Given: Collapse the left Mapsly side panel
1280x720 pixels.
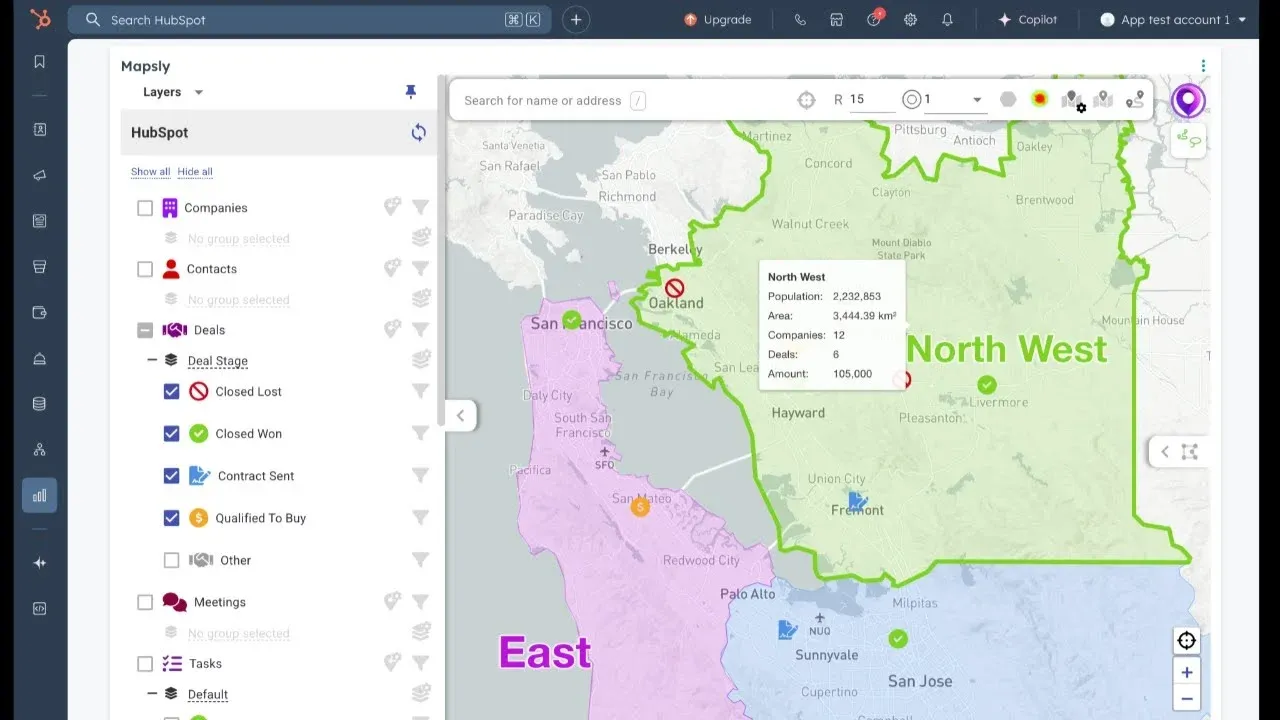Looking at the screenshot, I should pyautogui.click(x=460, y=416).
